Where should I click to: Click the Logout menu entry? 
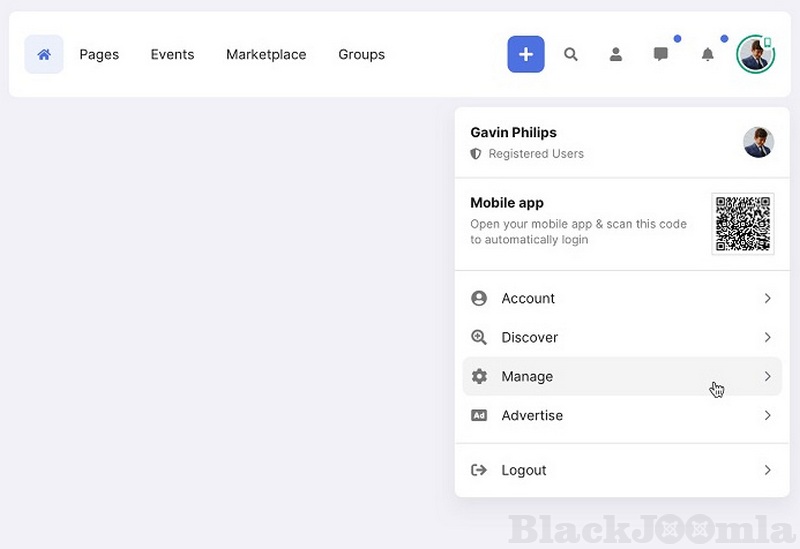tap(524, 470)
